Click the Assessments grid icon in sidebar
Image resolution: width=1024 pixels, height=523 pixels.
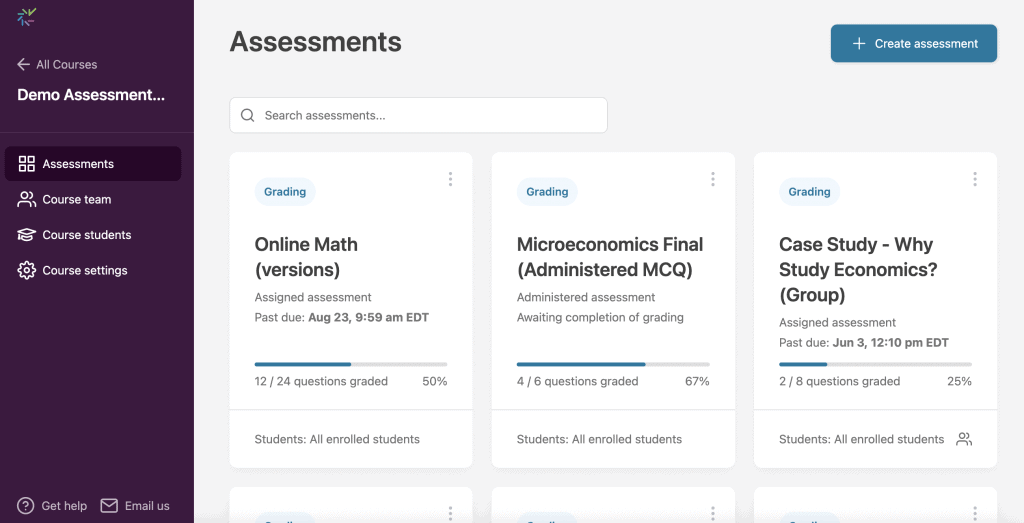click(x=27, y=164)
